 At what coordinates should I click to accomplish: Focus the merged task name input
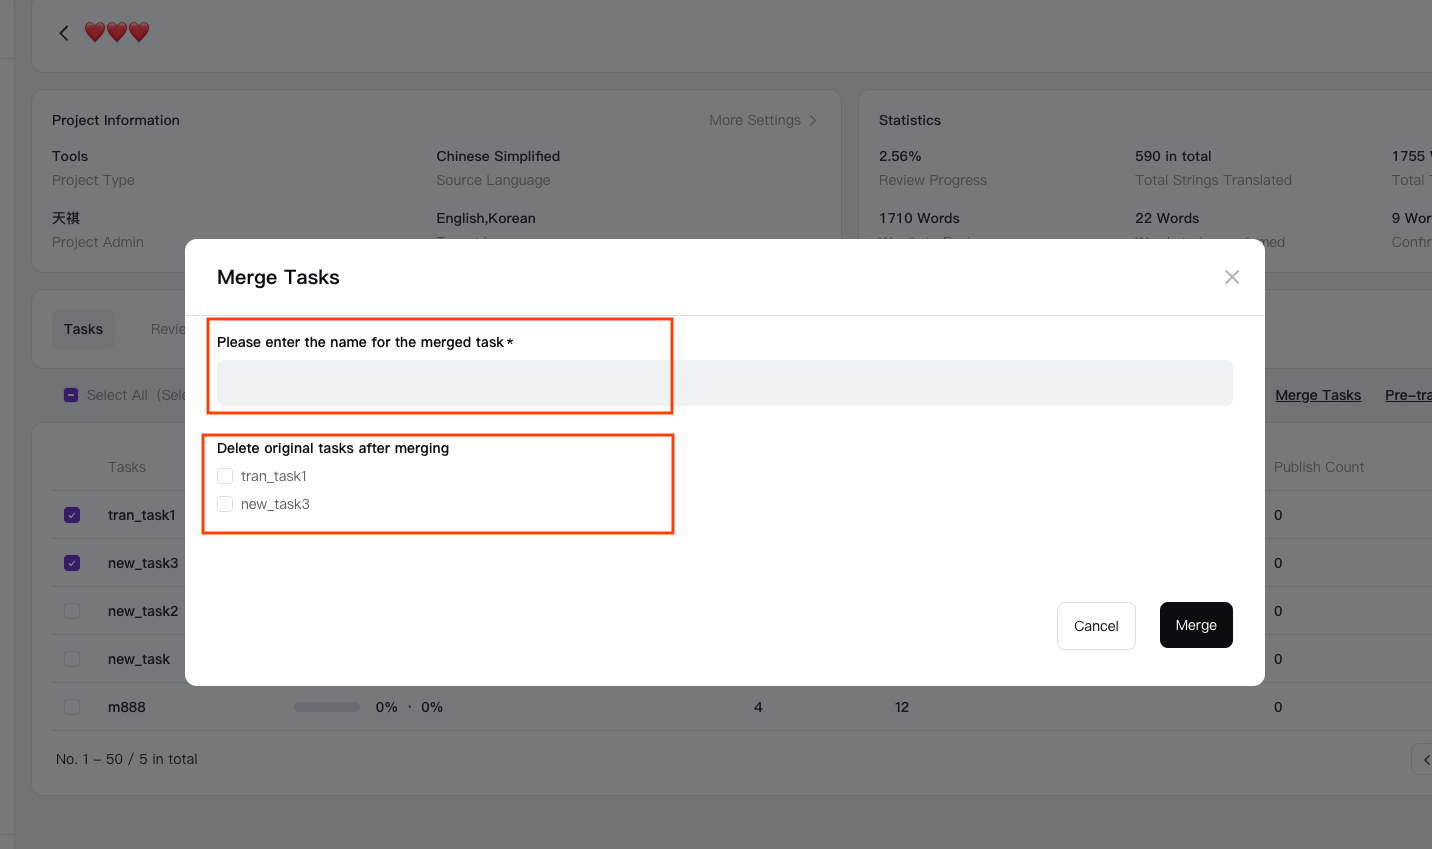point(724,383)
